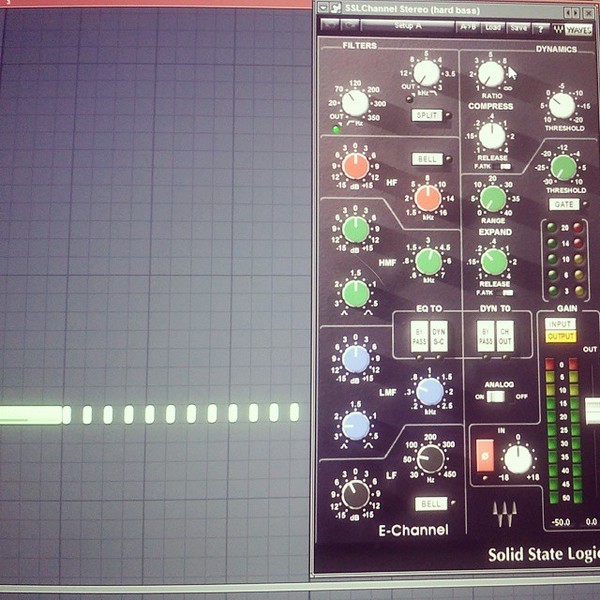Click the redo arrow button left of Setup A
Image resolution: width=600 pixels, height=600 pixels.
coord(349,26)
